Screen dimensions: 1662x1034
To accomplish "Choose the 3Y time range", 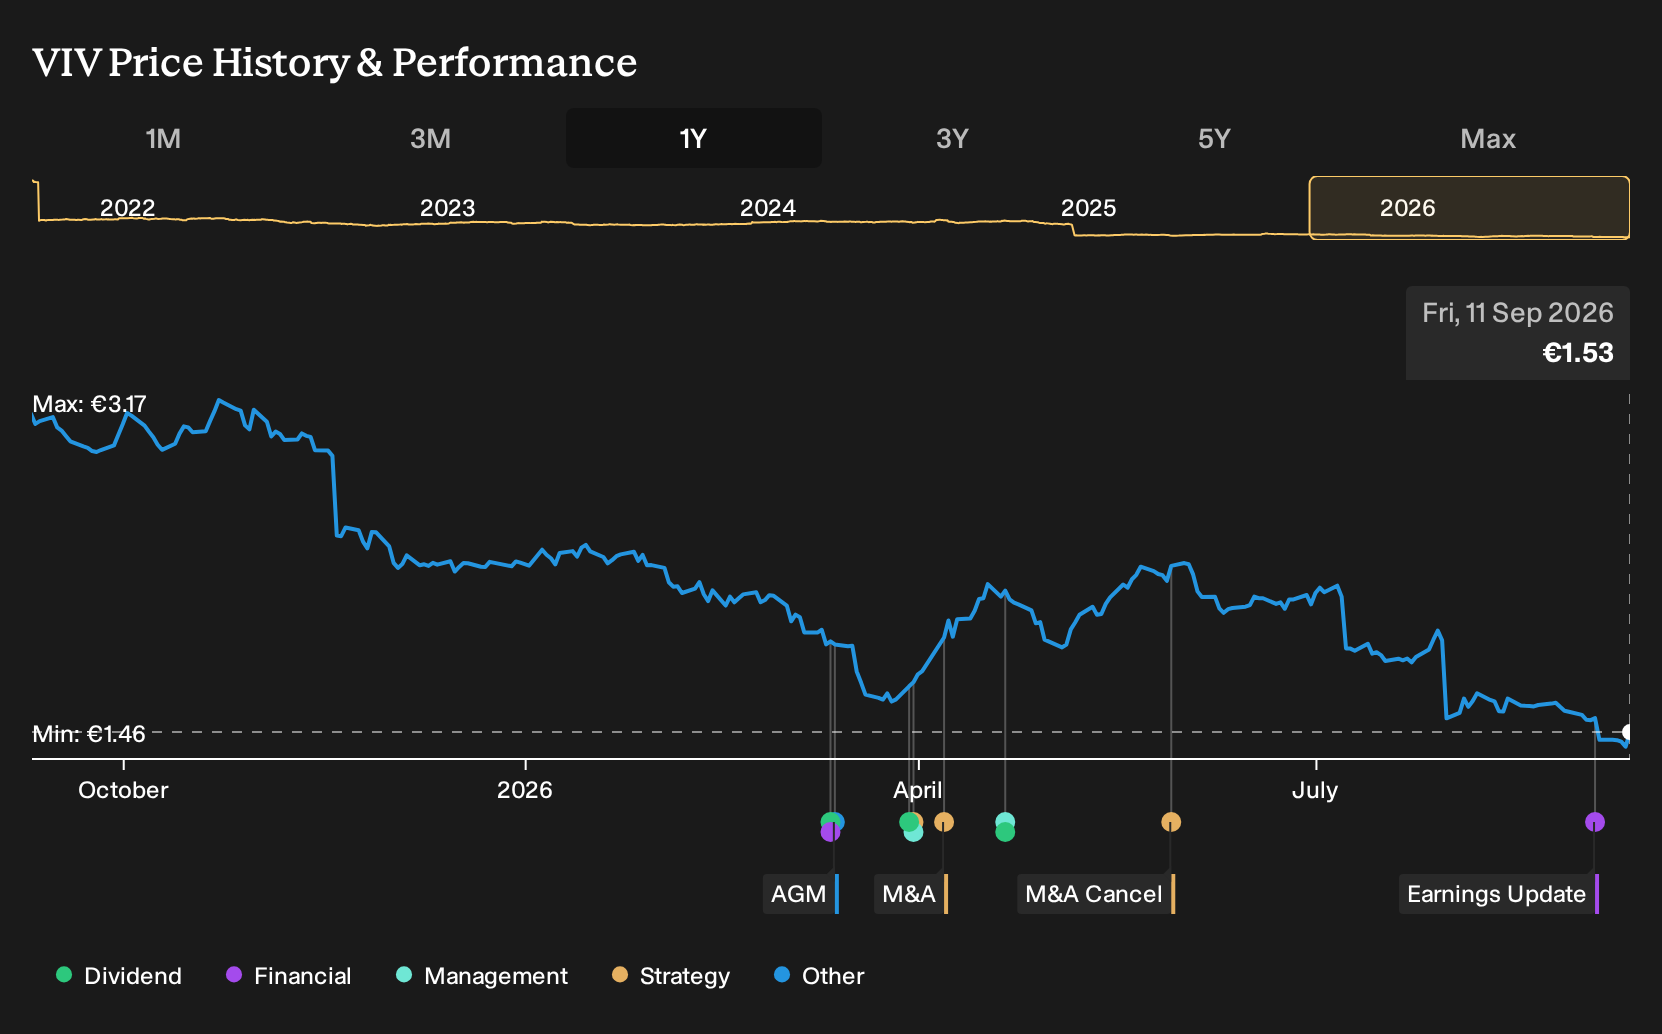I will tap(952, 138).
